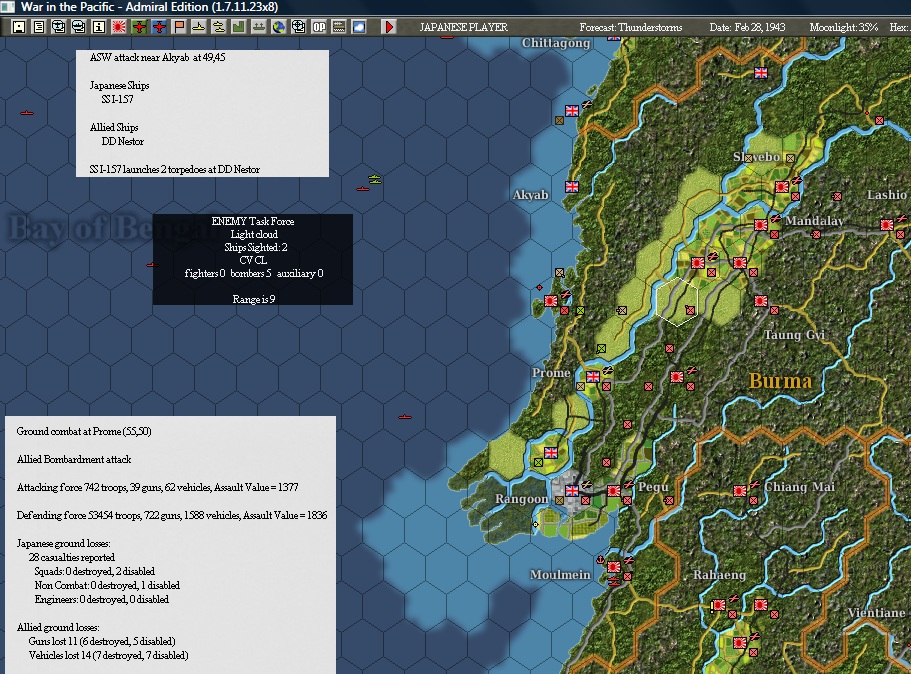Image resolution: width=911 pixels, height=674 pixels.
Task: Click the 'Allied Bombardment attack' line
Action: [x=74, y=460]
